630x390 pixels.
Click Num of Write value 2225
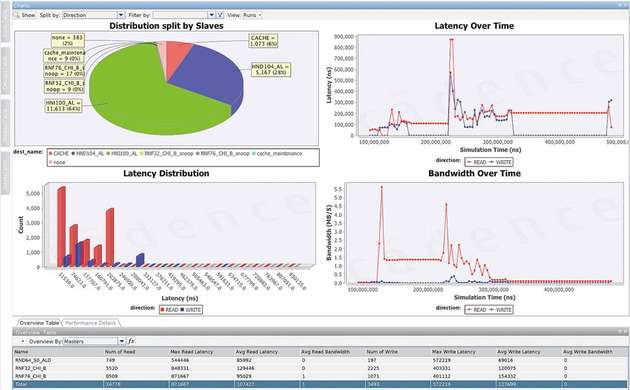click(373, 368)
